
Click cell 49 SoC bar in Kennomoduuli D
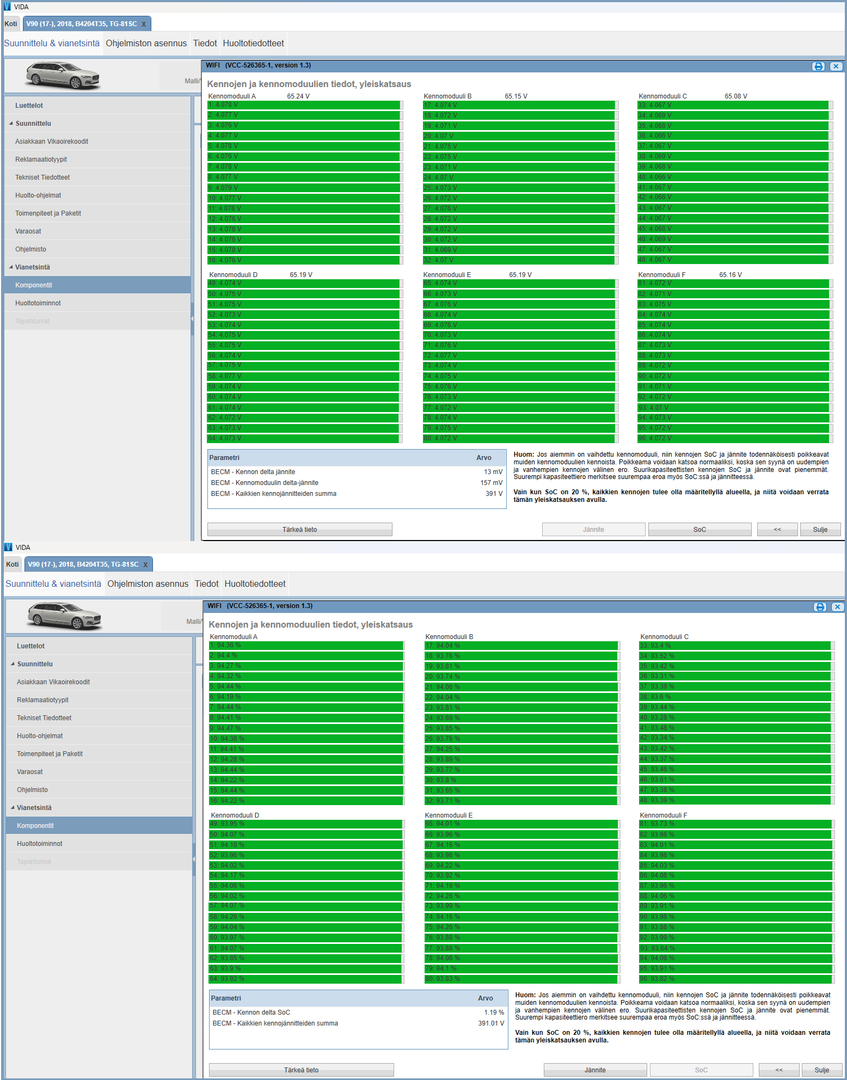tap(306, 824)
